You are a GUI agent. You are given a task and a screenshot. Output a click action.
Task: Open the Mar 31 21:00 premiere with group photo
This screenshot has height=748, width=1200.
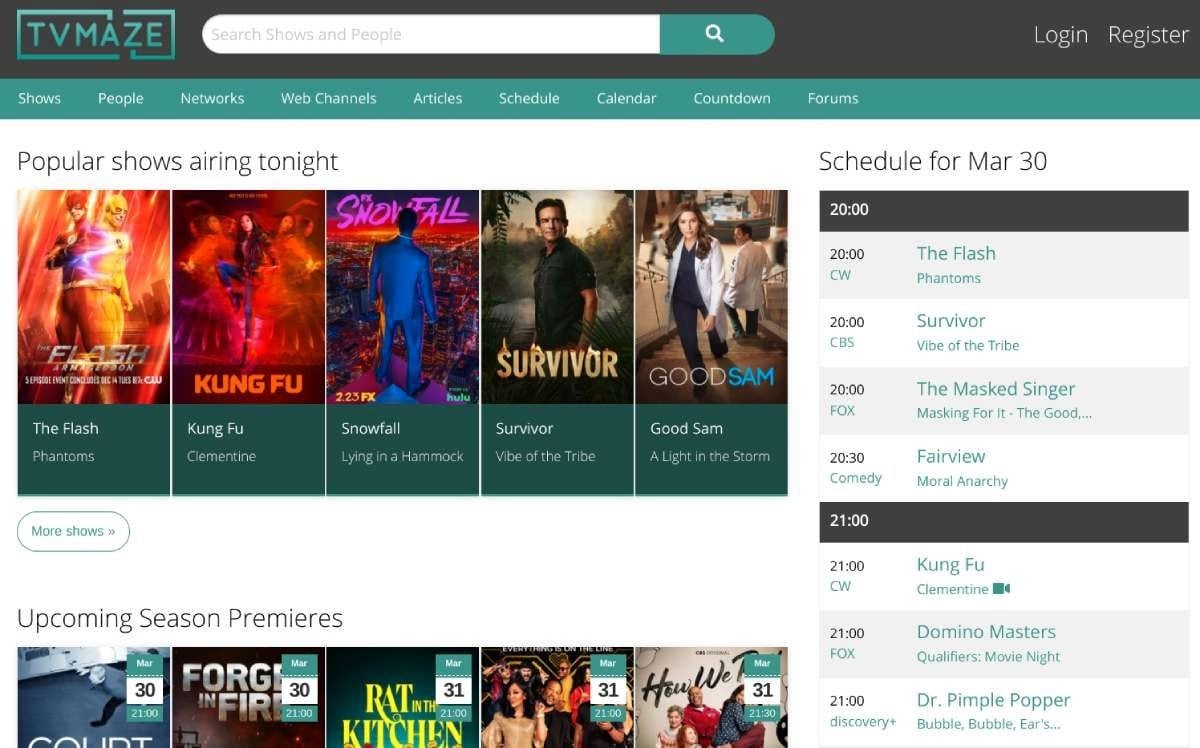click(x=557, y=697)
